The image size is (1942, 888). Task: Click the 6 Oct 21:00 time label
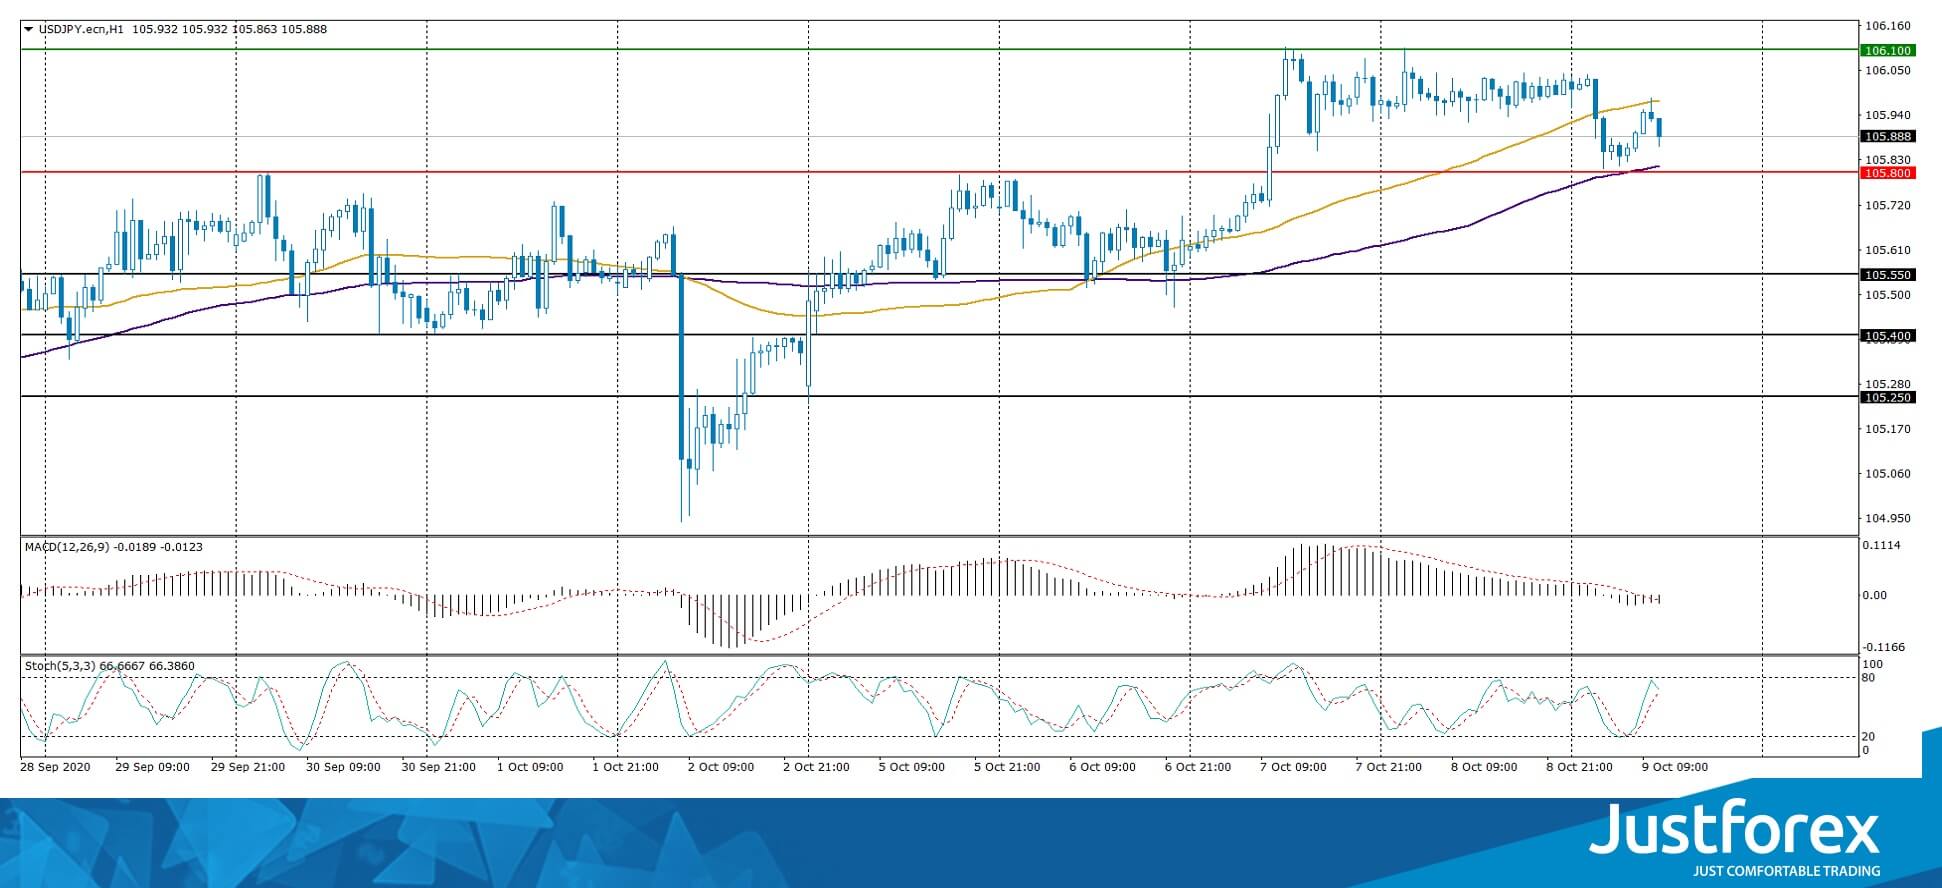coord(1198,767)
